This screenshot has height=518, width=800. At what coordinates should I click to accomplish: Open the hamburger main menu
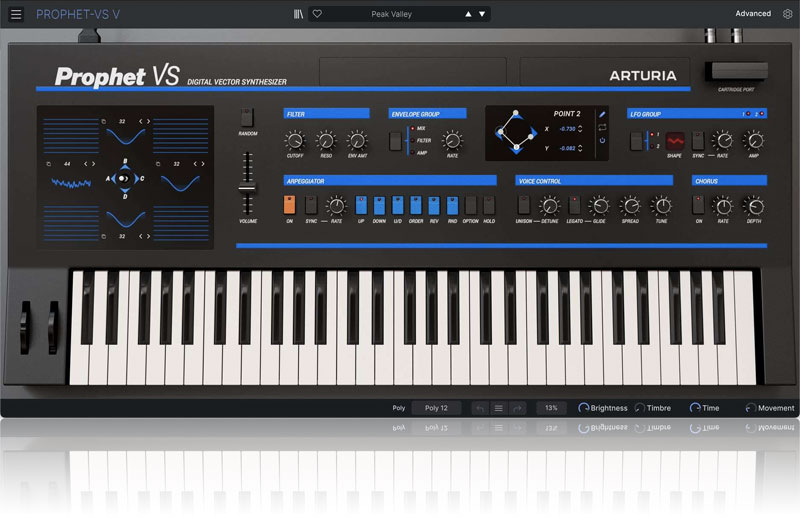[15, 14]
